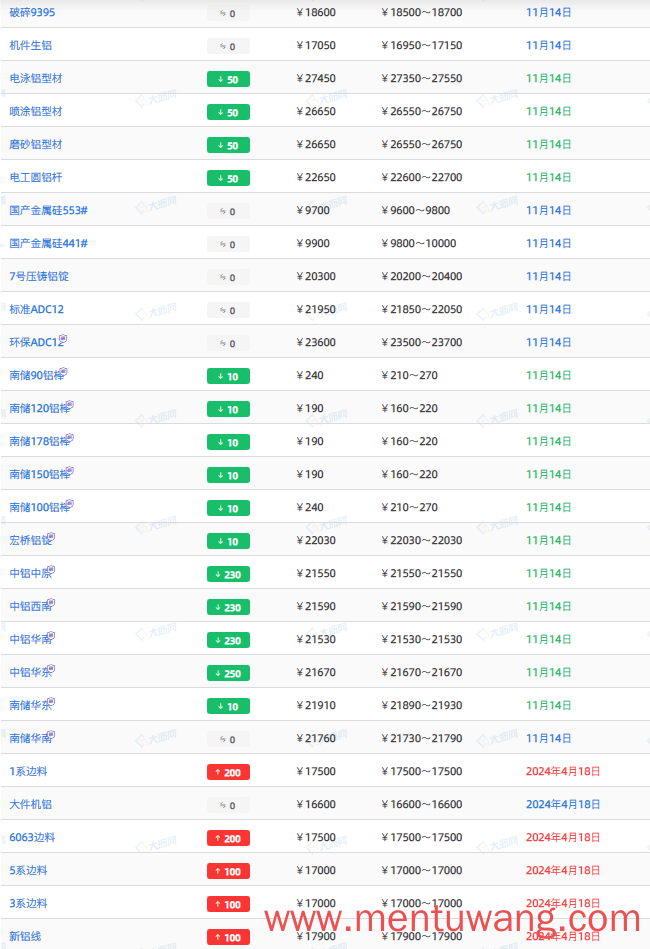Click the green ↓50 badge for 电泳铝型材
650x949 pixels.
point(228,79)
